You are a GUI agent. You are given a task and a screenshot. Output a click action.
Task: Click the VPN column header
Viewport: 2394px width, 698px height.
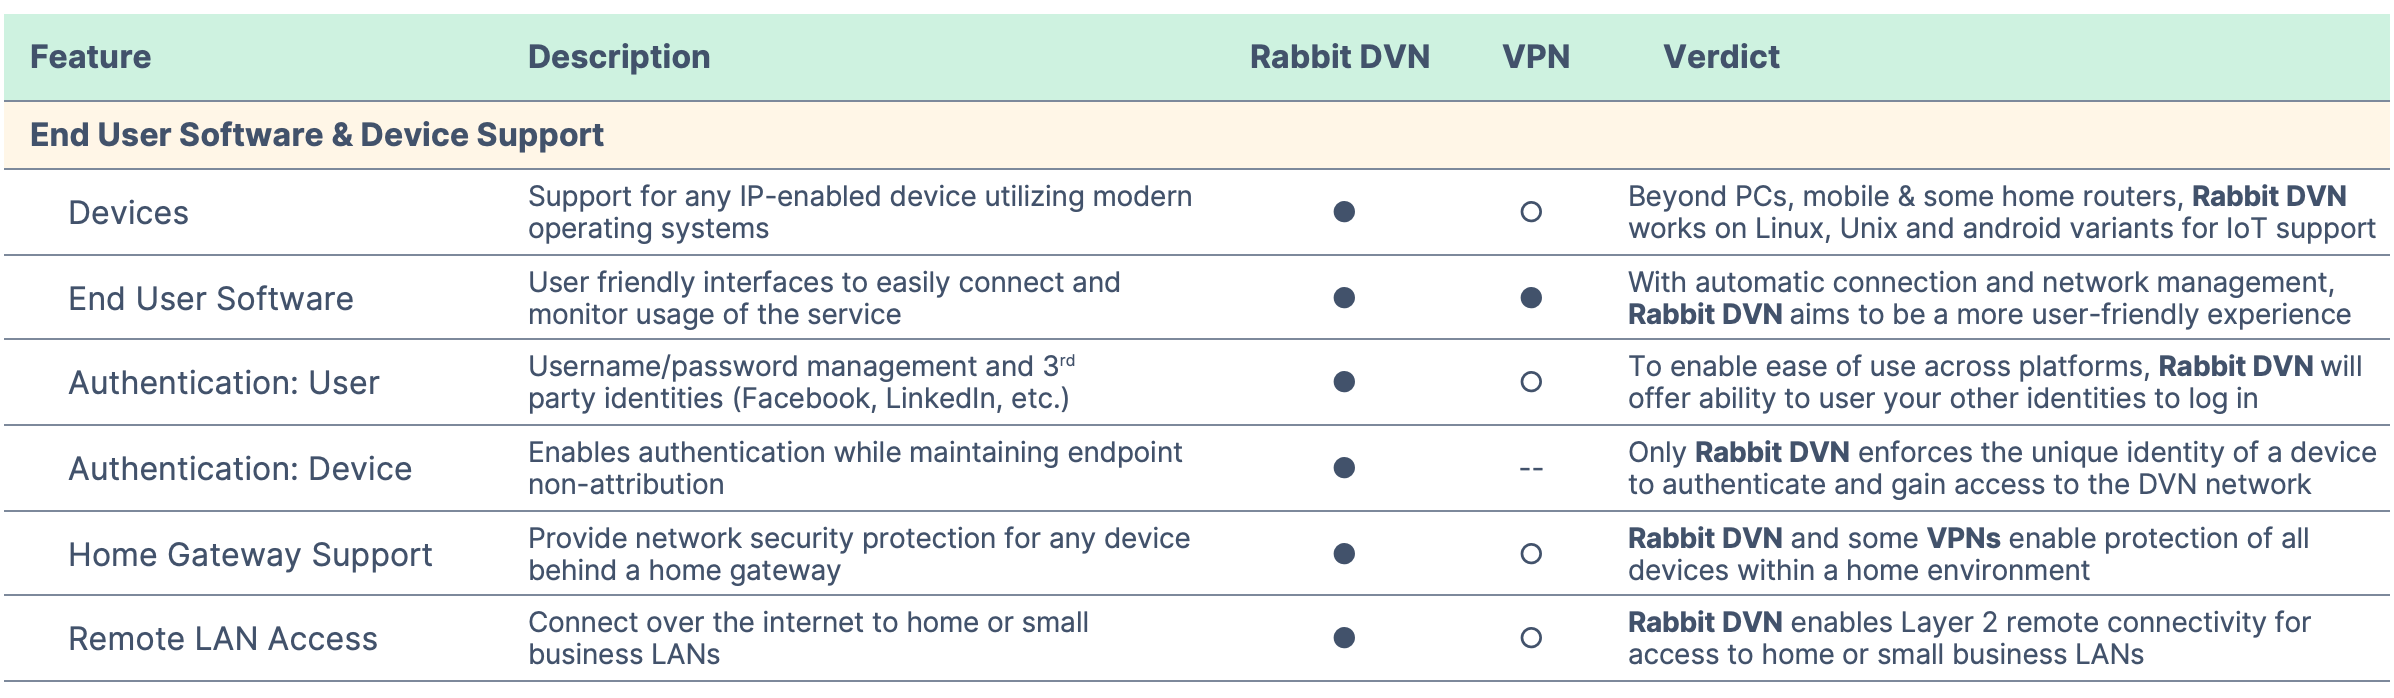coord(1536,57)
